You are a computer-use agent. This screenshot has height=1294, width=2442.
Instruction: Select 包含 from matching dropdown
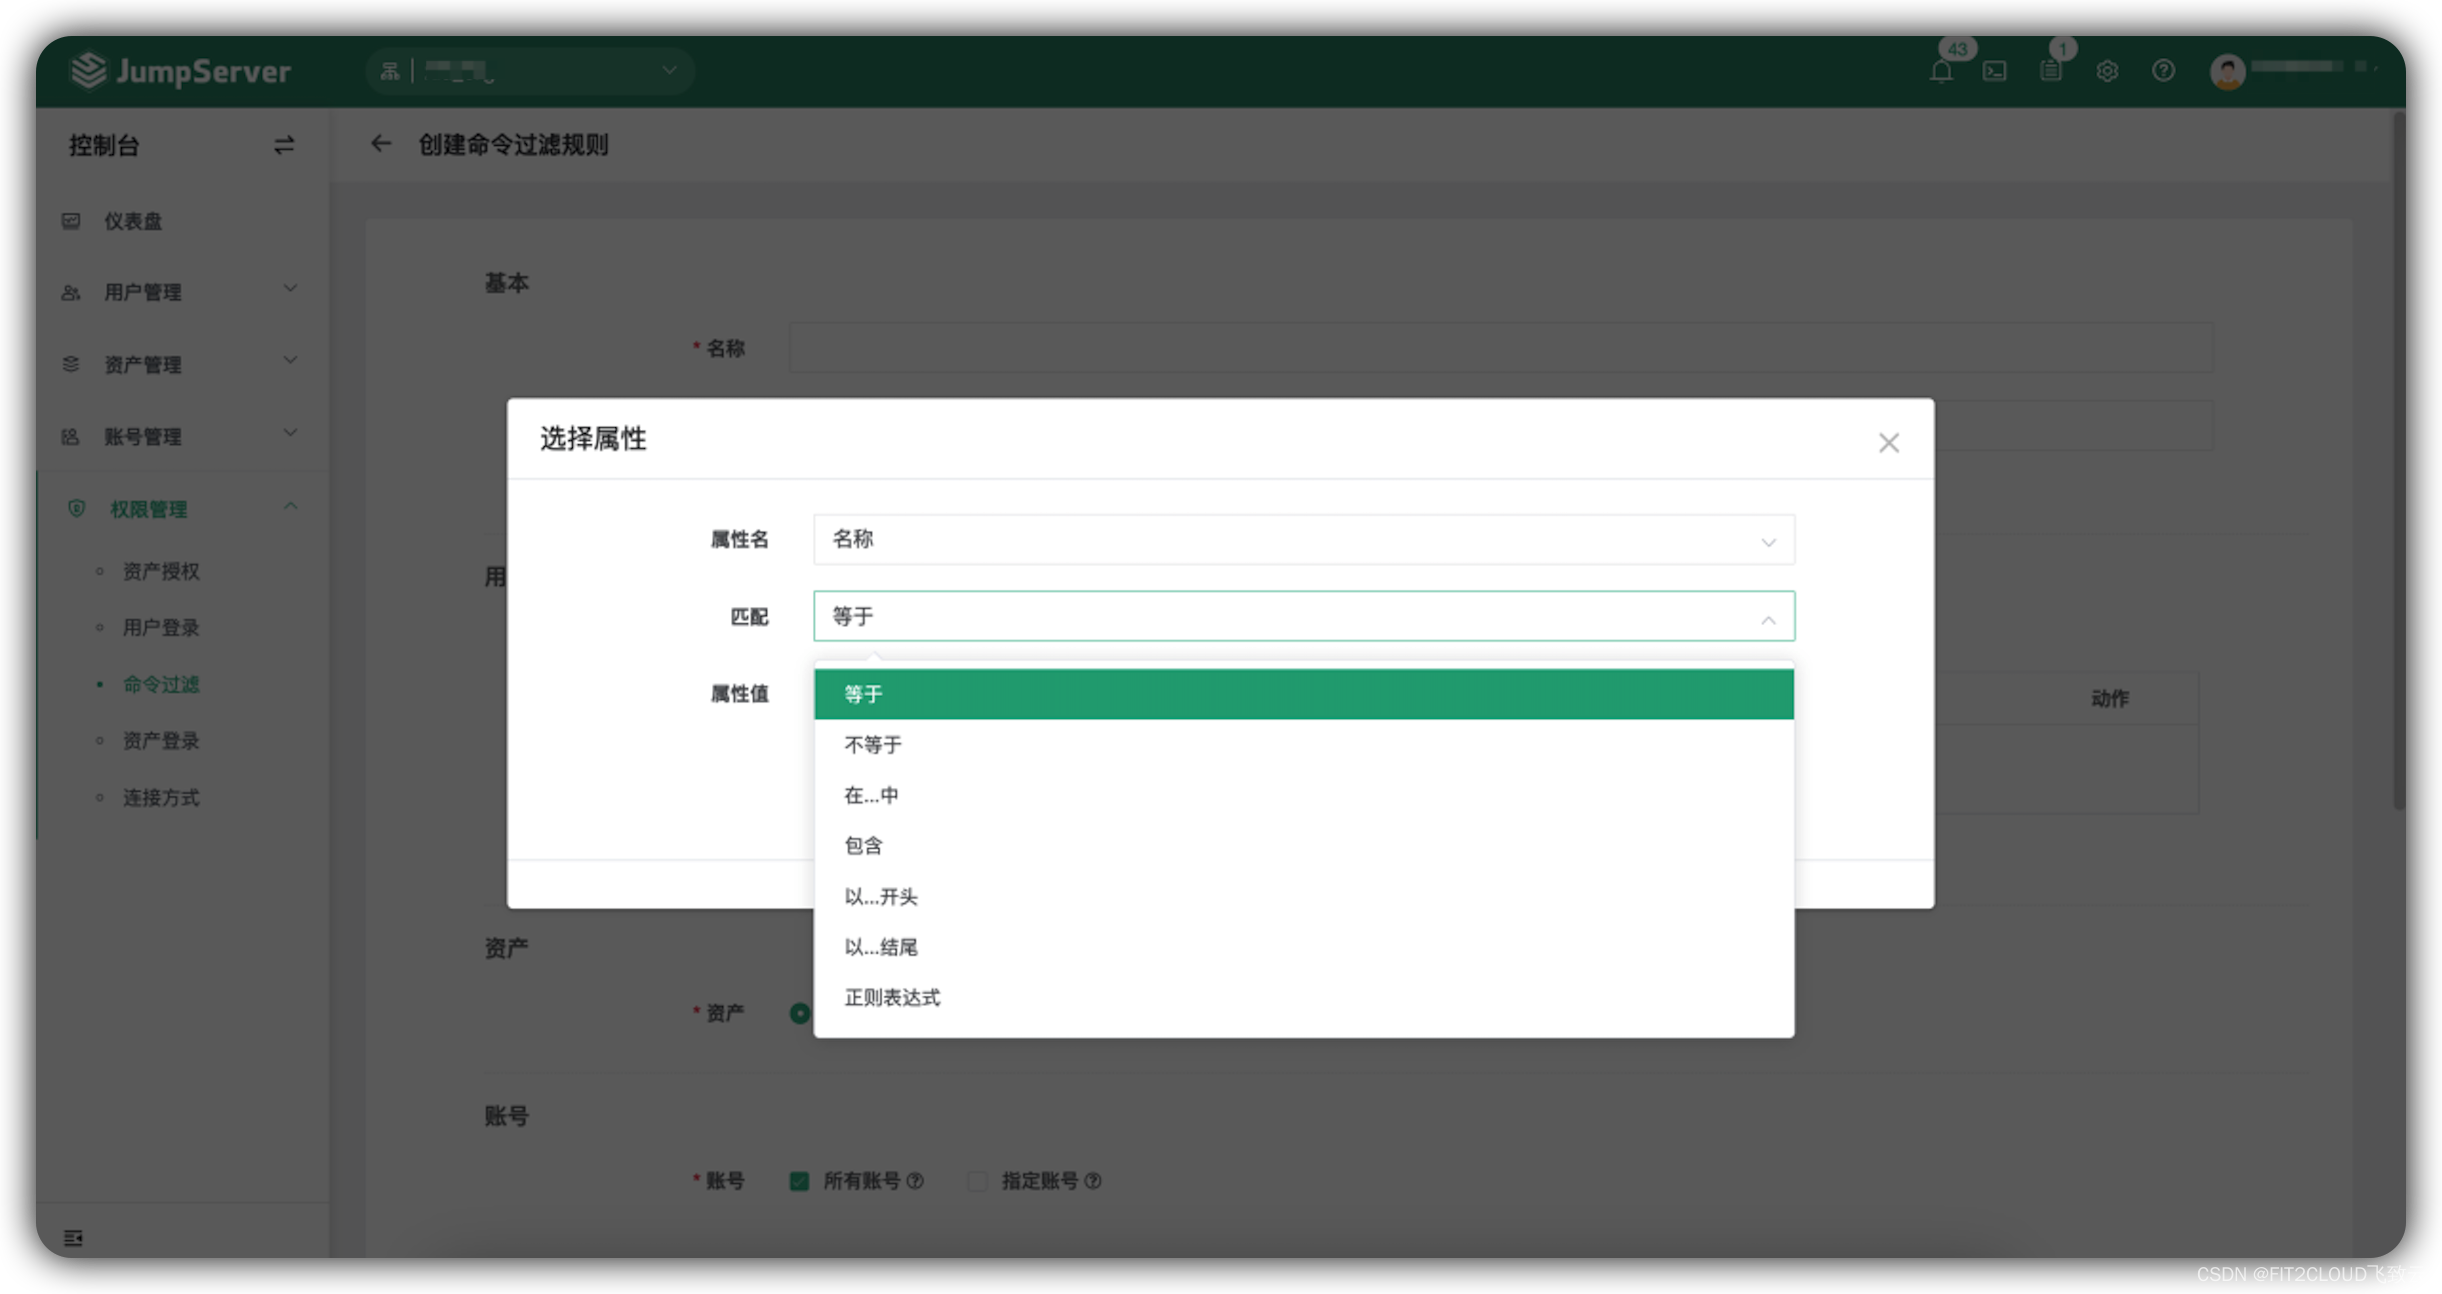point(864,845)
